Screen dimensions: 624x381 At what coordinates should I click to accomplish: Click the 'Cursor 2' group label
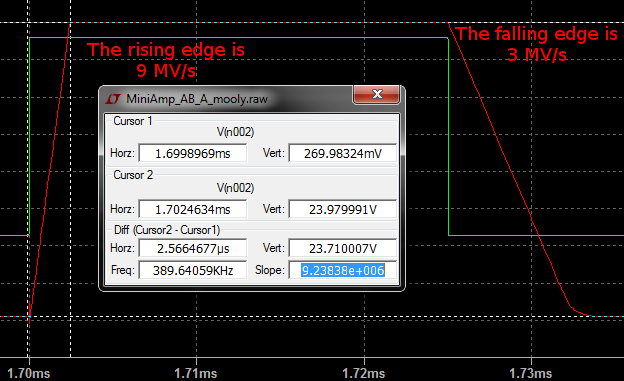coord(133,175)
